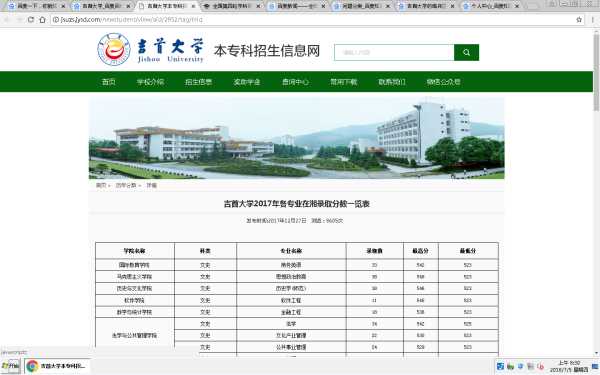This screenshot has height=375, width=600.
Task: Click the site search input field
Action: click(x=394, y=52)
